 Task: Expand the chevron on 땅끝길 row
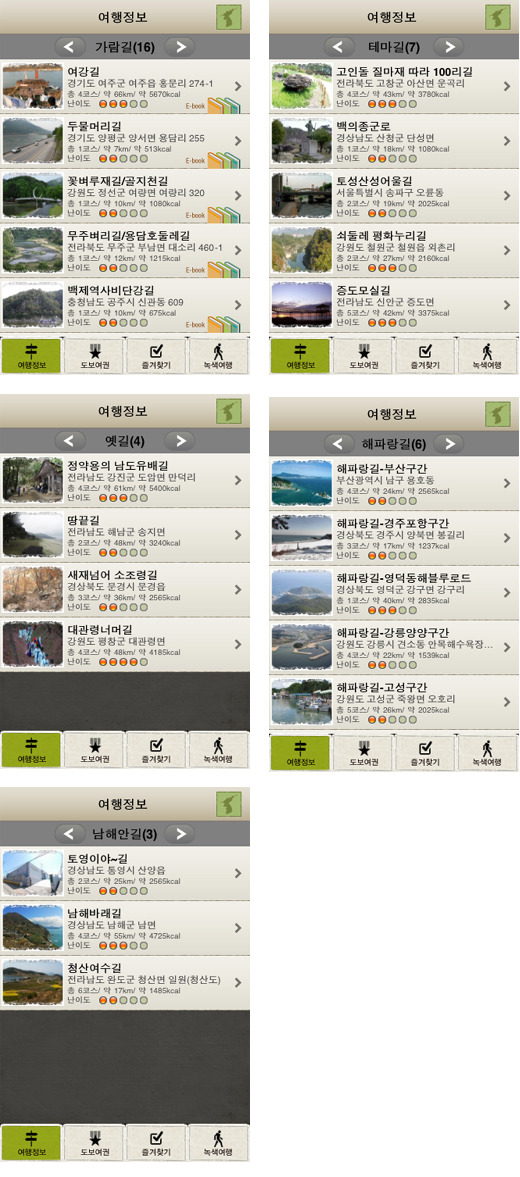coord(238,534)
